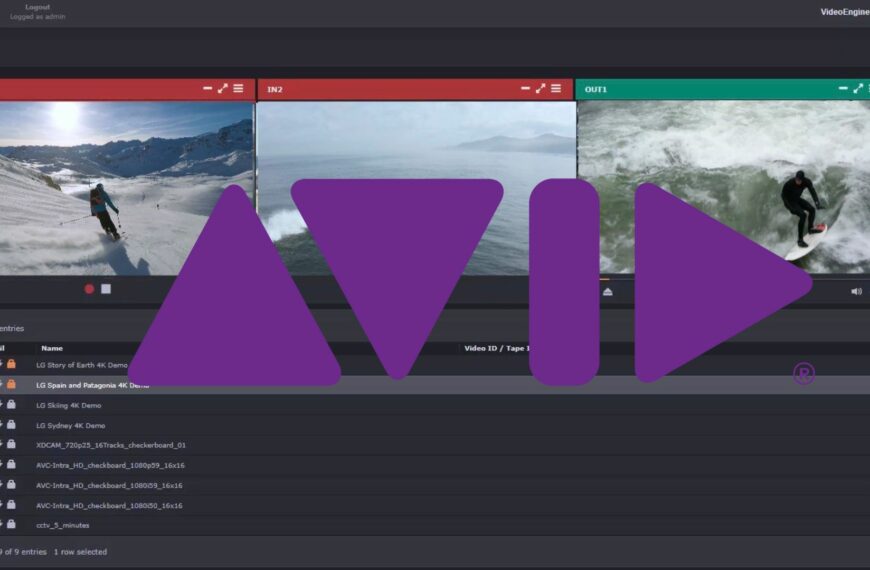Image resolution: width=870 pixels, height=570 pixels.
Task: Eject the clip in OUT1 player
Action: coord(608,291)
